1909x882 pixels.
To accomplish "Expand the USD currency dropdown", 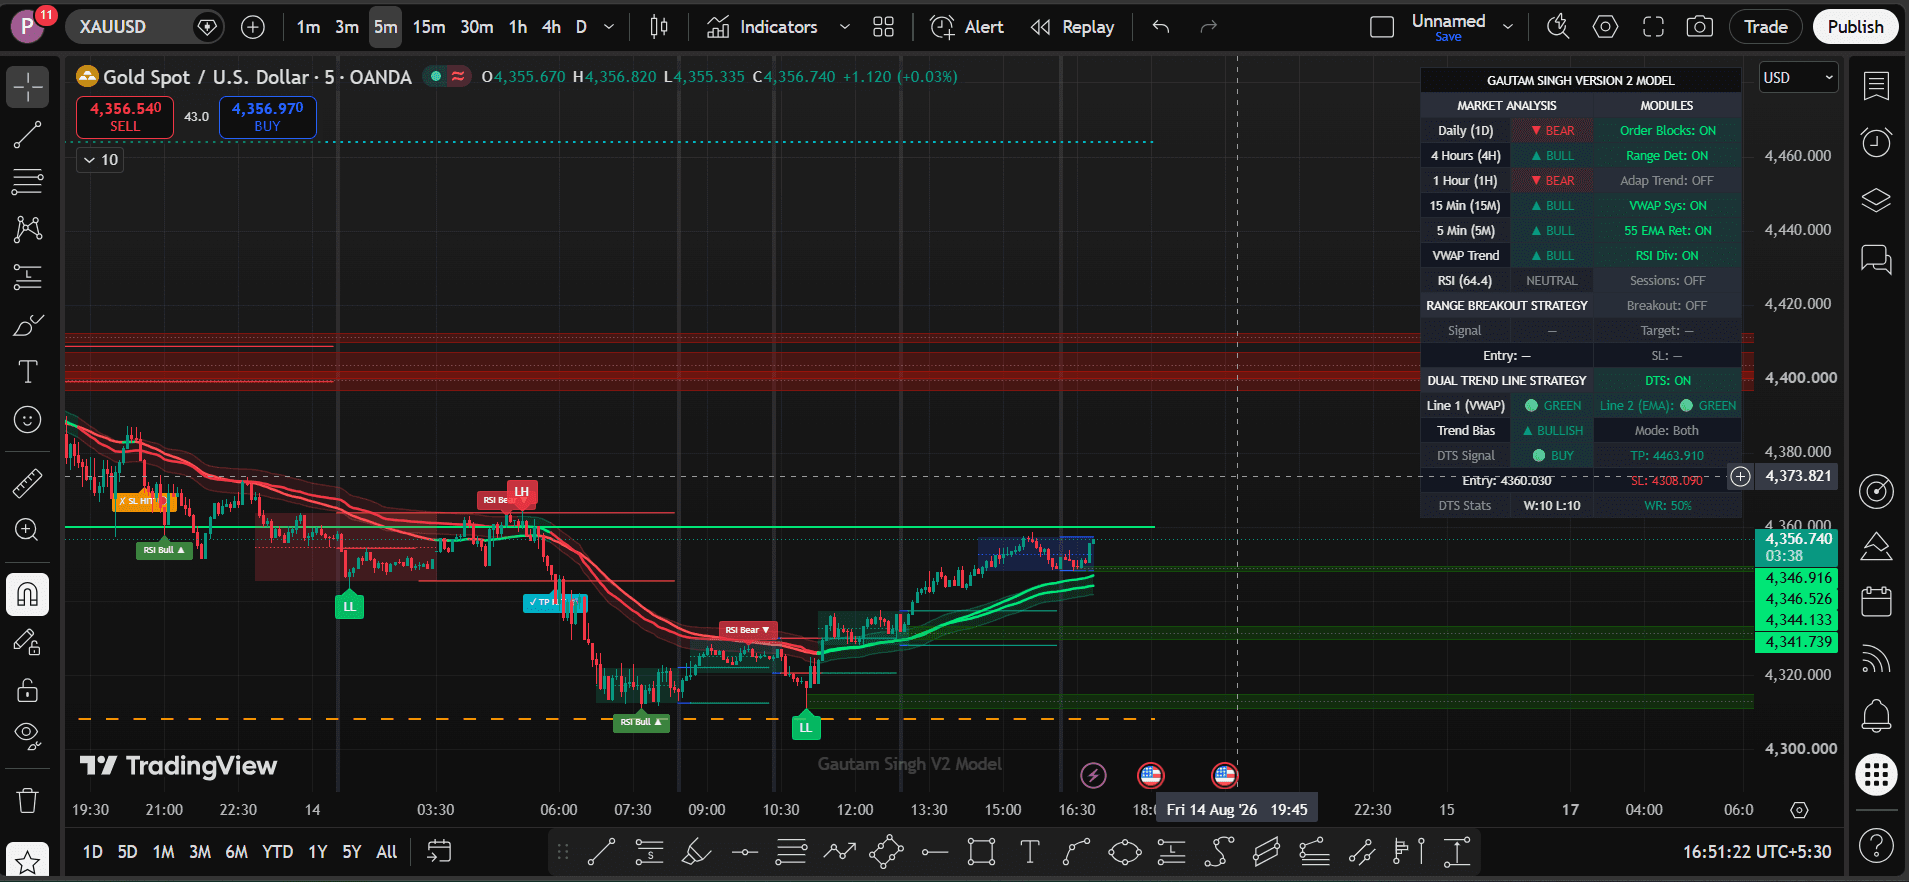I will [x=1799, y=77].
